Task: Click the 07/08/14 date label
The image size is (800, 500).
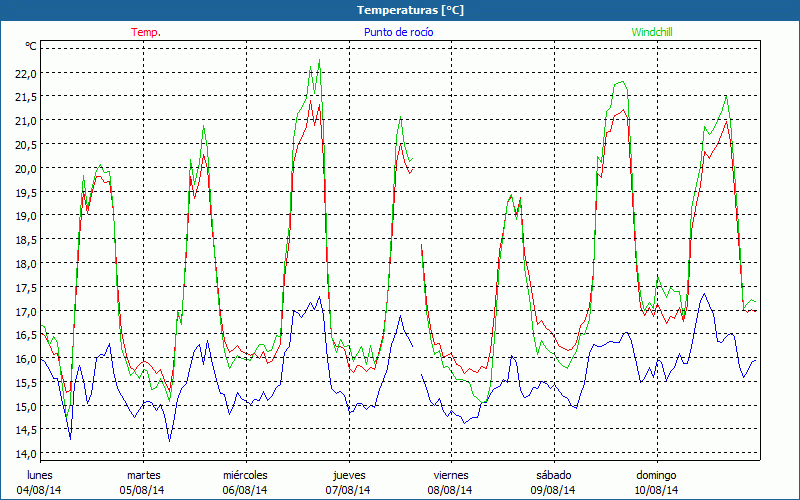Action: [348, 490]
